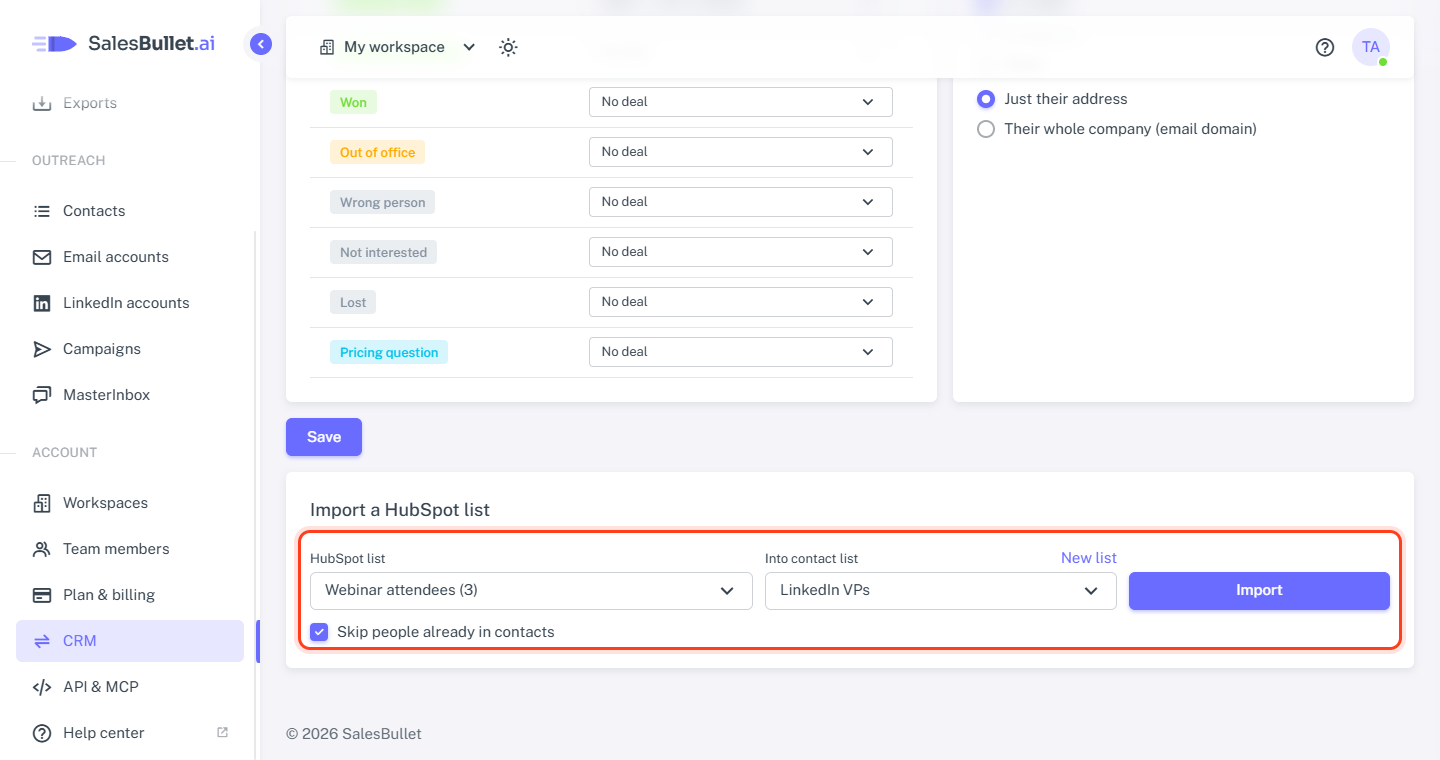Viewport: 1440px width, 760px height.
Task: Click the LinkedIn accounts icon
Action: (42, 303)
